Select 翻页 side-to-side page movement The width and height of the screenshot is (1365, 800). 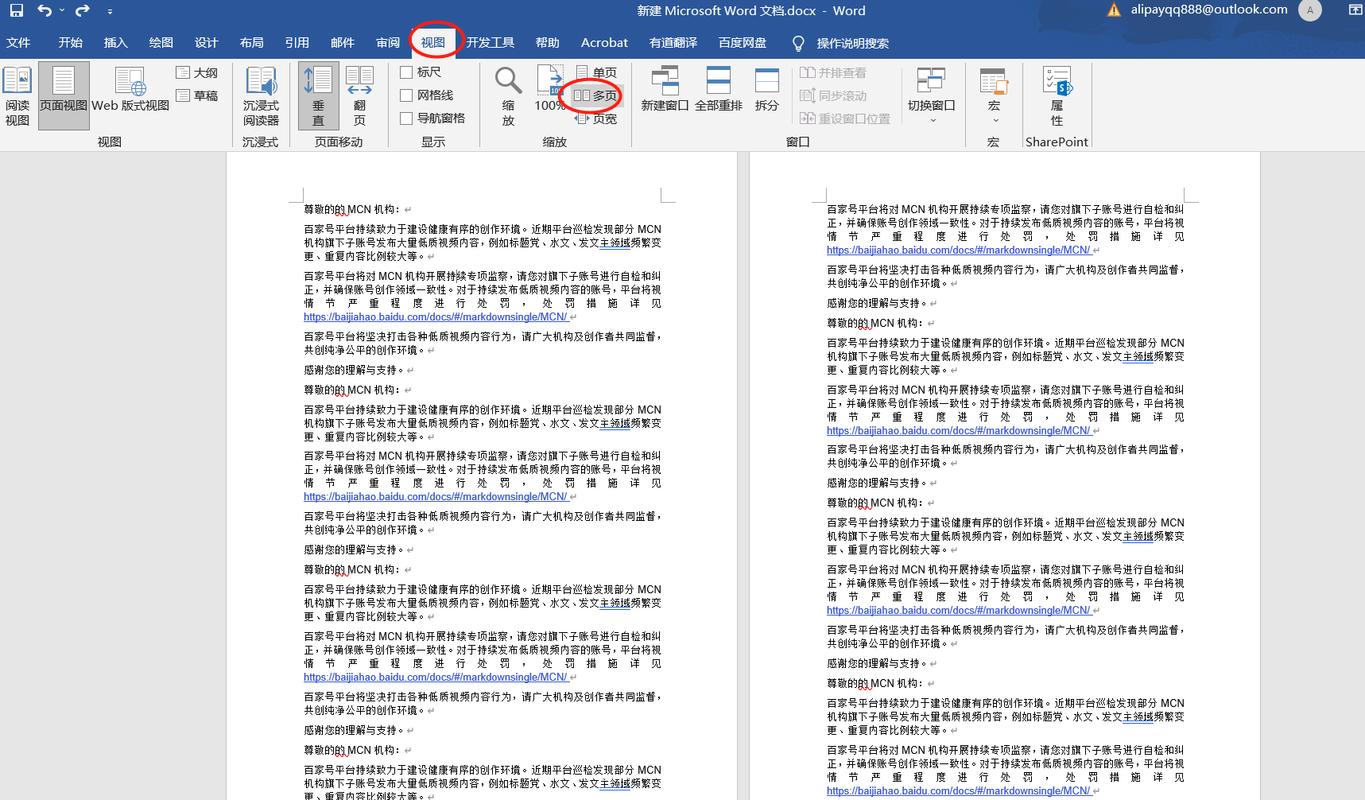coord(359,97)
